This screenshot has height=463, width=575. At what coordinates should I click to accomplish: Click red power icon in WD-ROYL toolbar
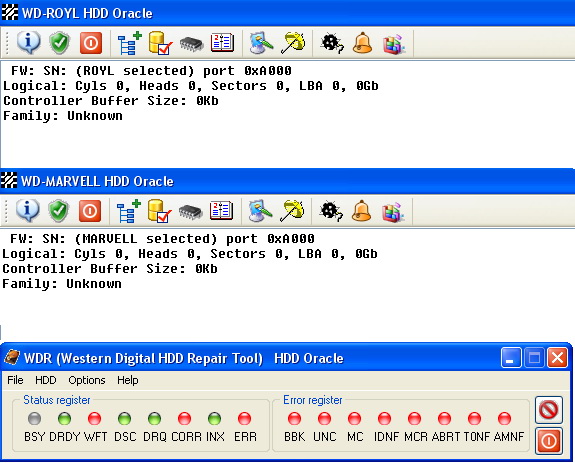pyautogui.click(x=91, y=43)
